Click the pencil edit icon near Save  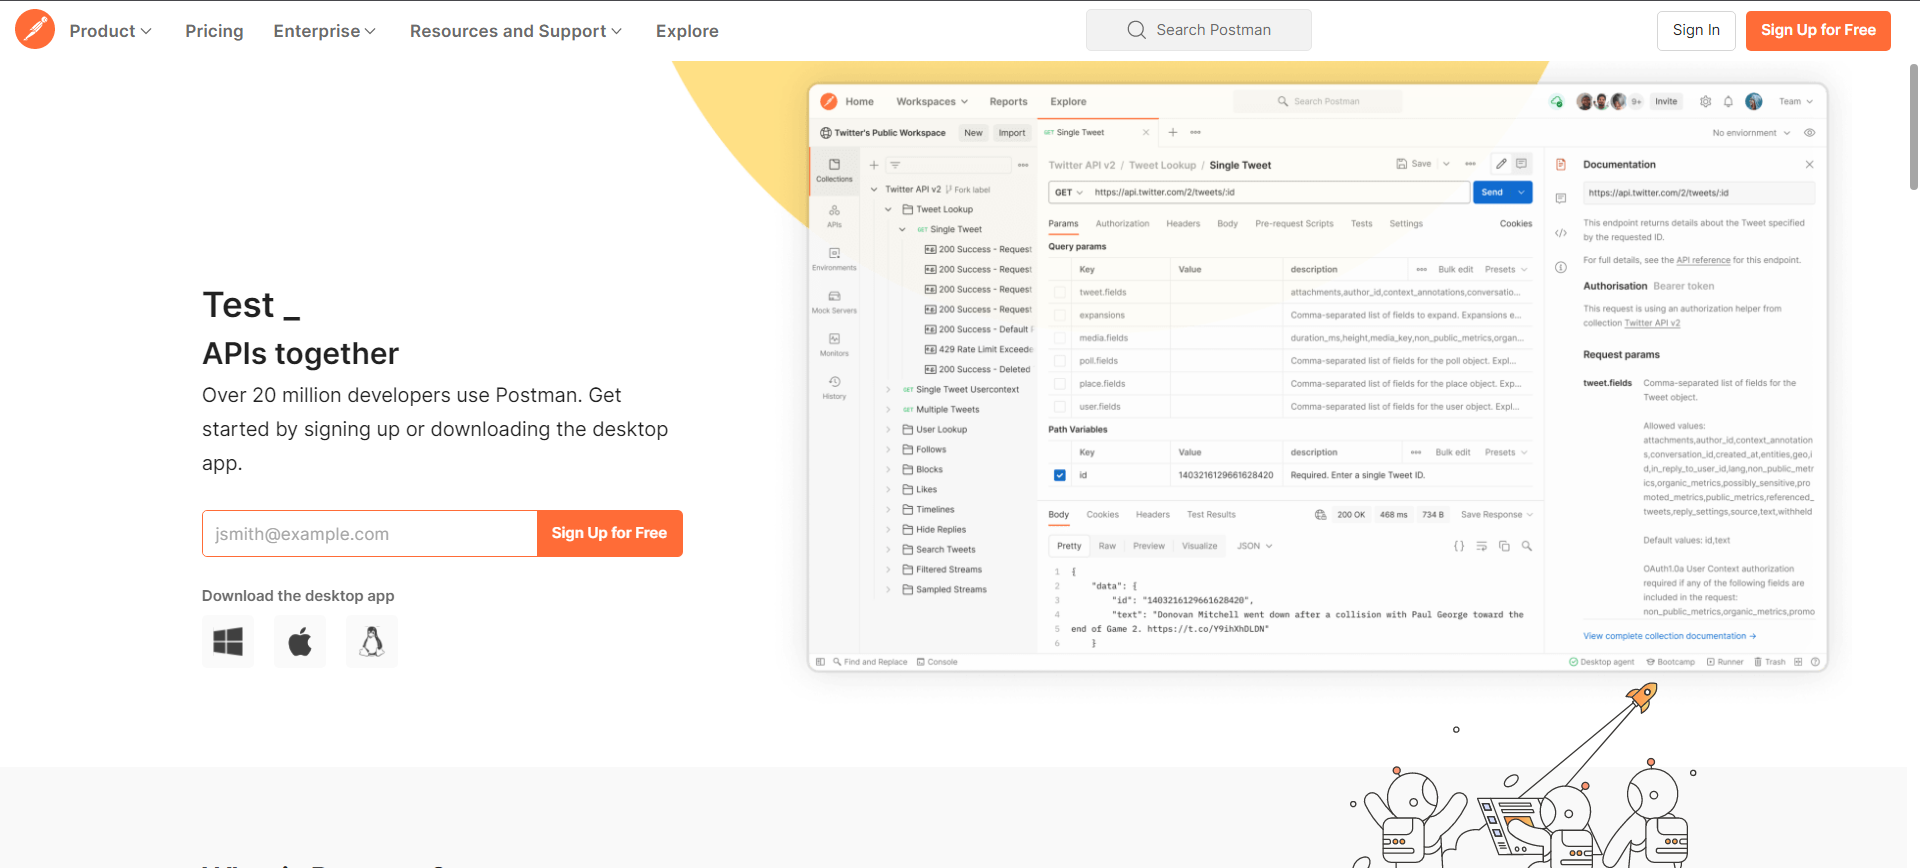pos(1501,163)
